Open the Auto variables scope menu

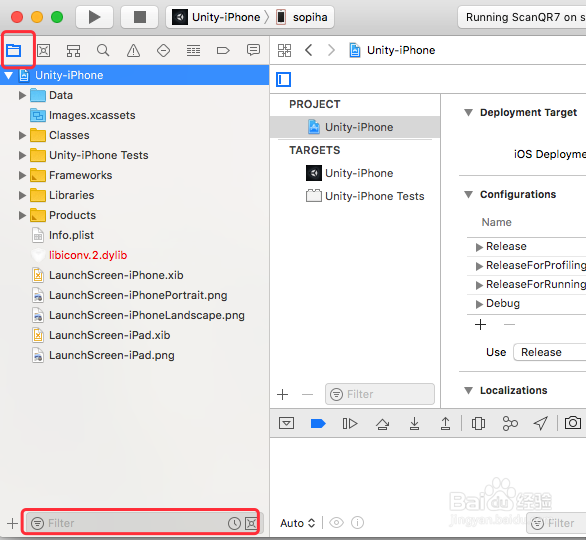(x=297, y=522)
